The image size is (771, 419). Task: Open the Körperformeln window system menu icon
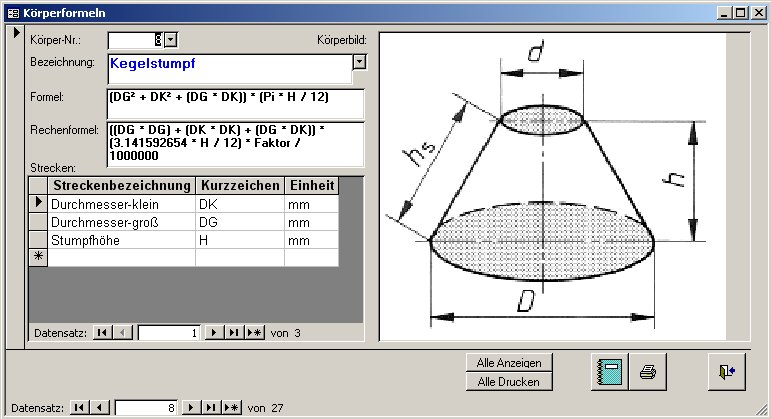12,12
